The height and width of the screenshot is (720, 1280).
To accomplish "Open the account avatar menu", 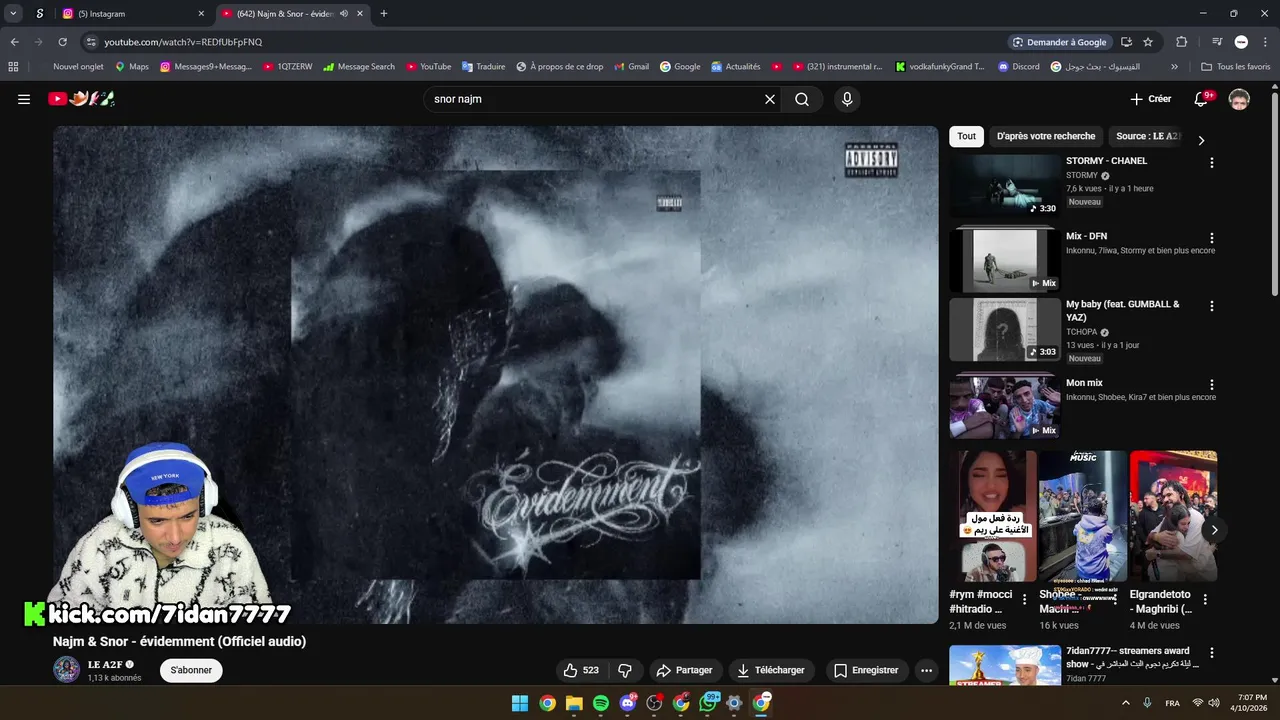I will coord(1239,99).
